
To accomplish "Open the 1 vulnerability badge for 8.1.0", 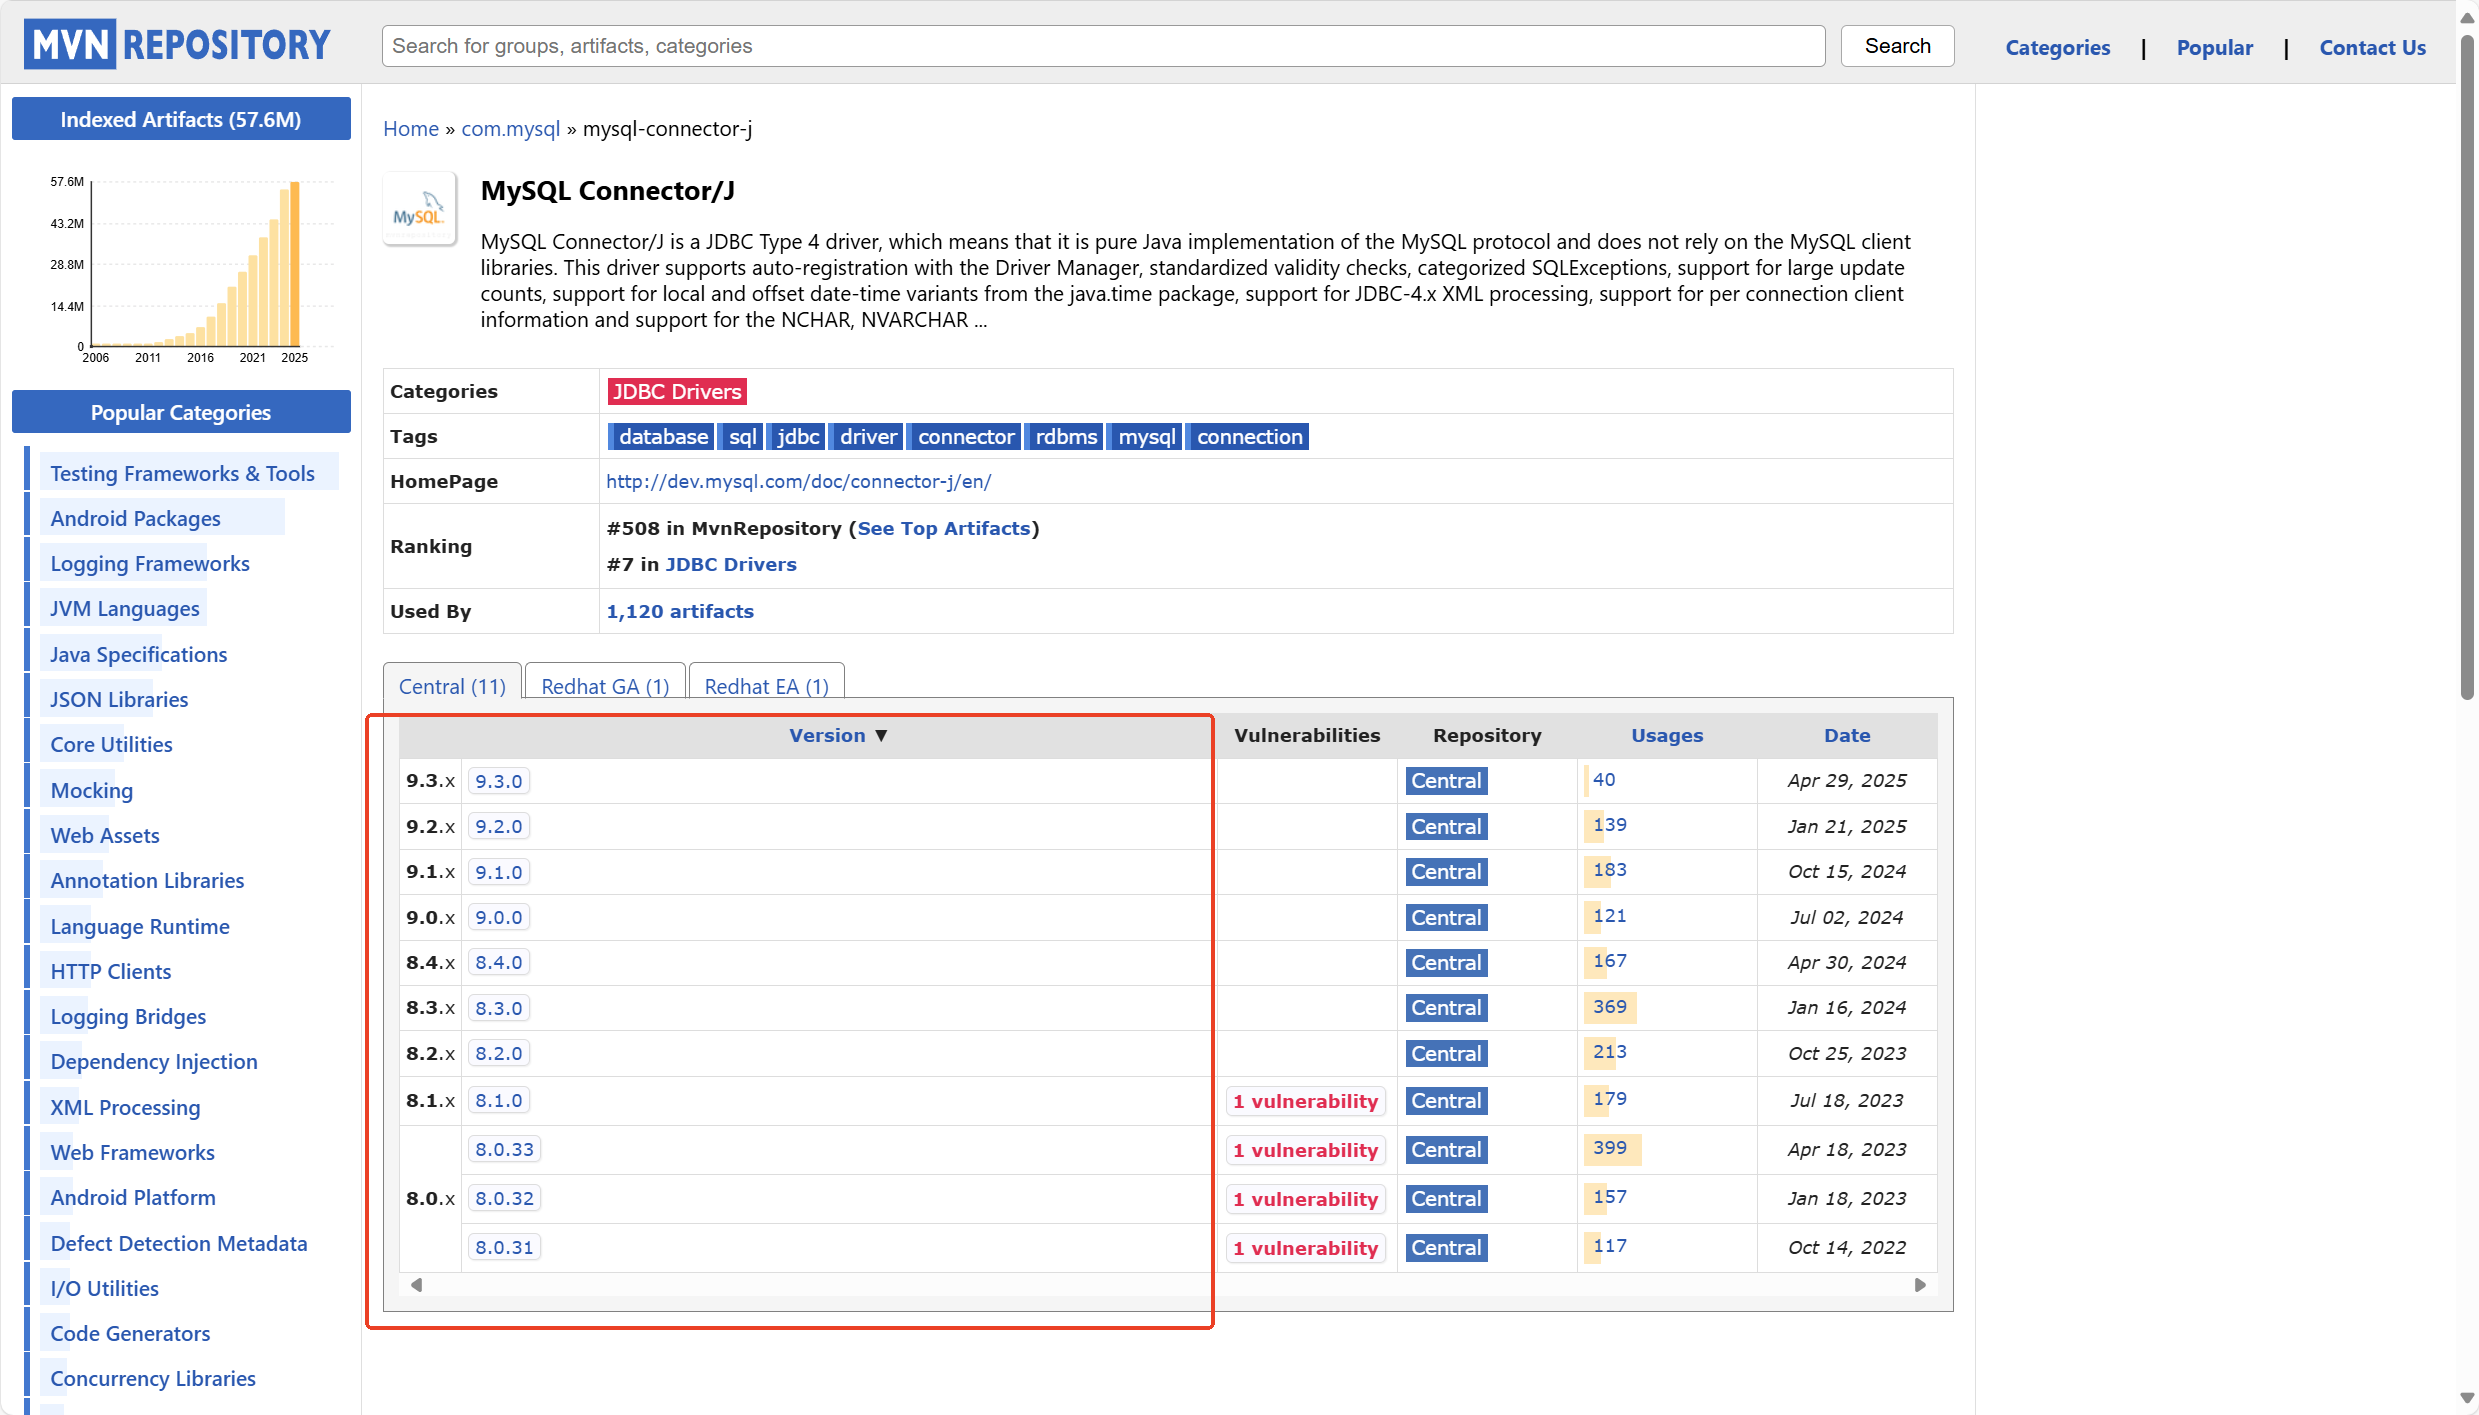I will (x=1305, y=1101).
